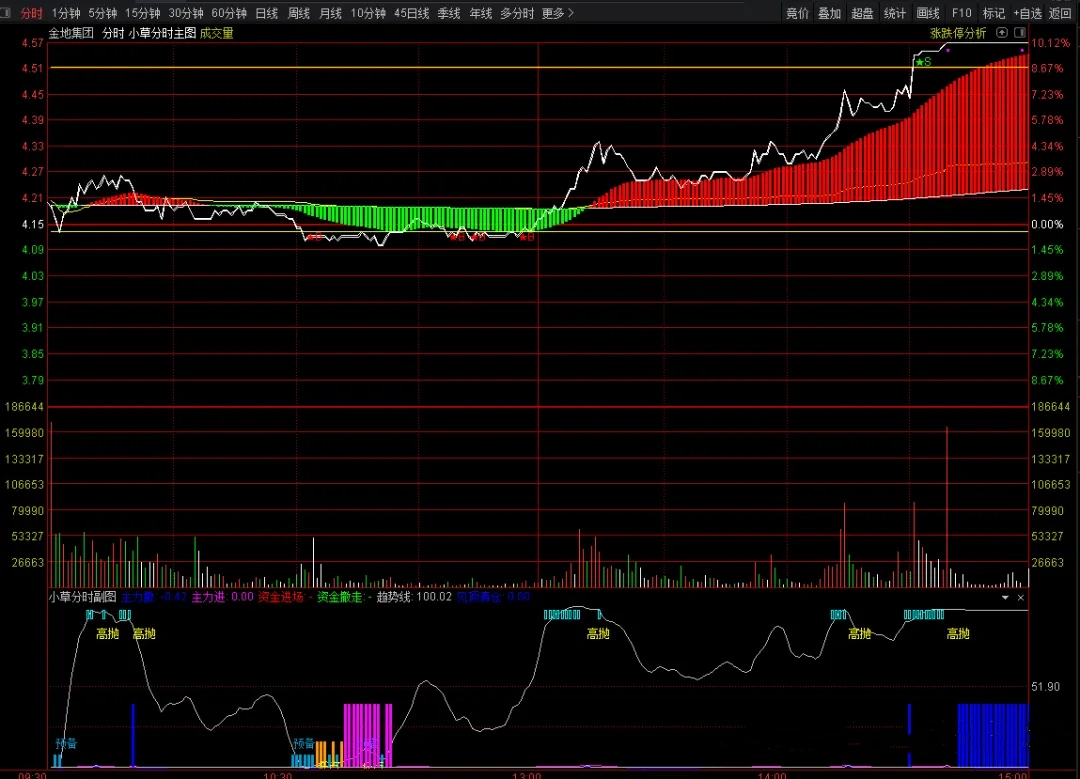Add stock via +自选 button
The width and height of the screenshot is (1080, 779).
(1027, 13)
